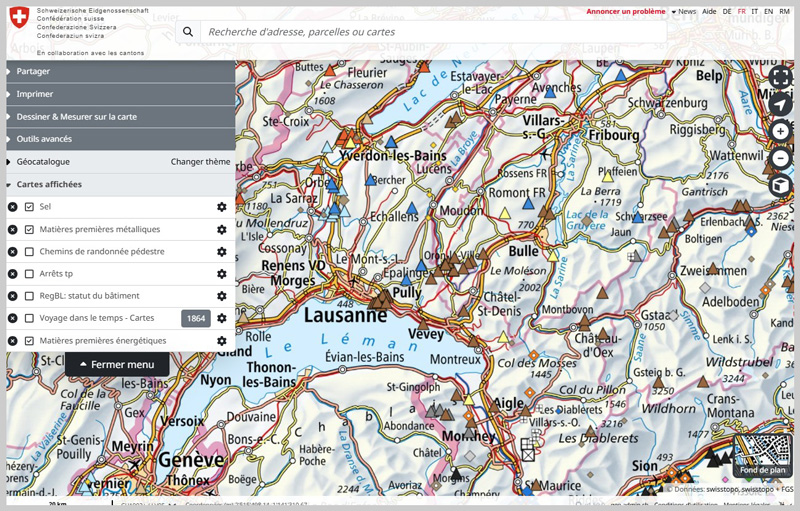800x511 pixels.
Task: Expand the Géocatalogue panel
Action: coord(43,162)
